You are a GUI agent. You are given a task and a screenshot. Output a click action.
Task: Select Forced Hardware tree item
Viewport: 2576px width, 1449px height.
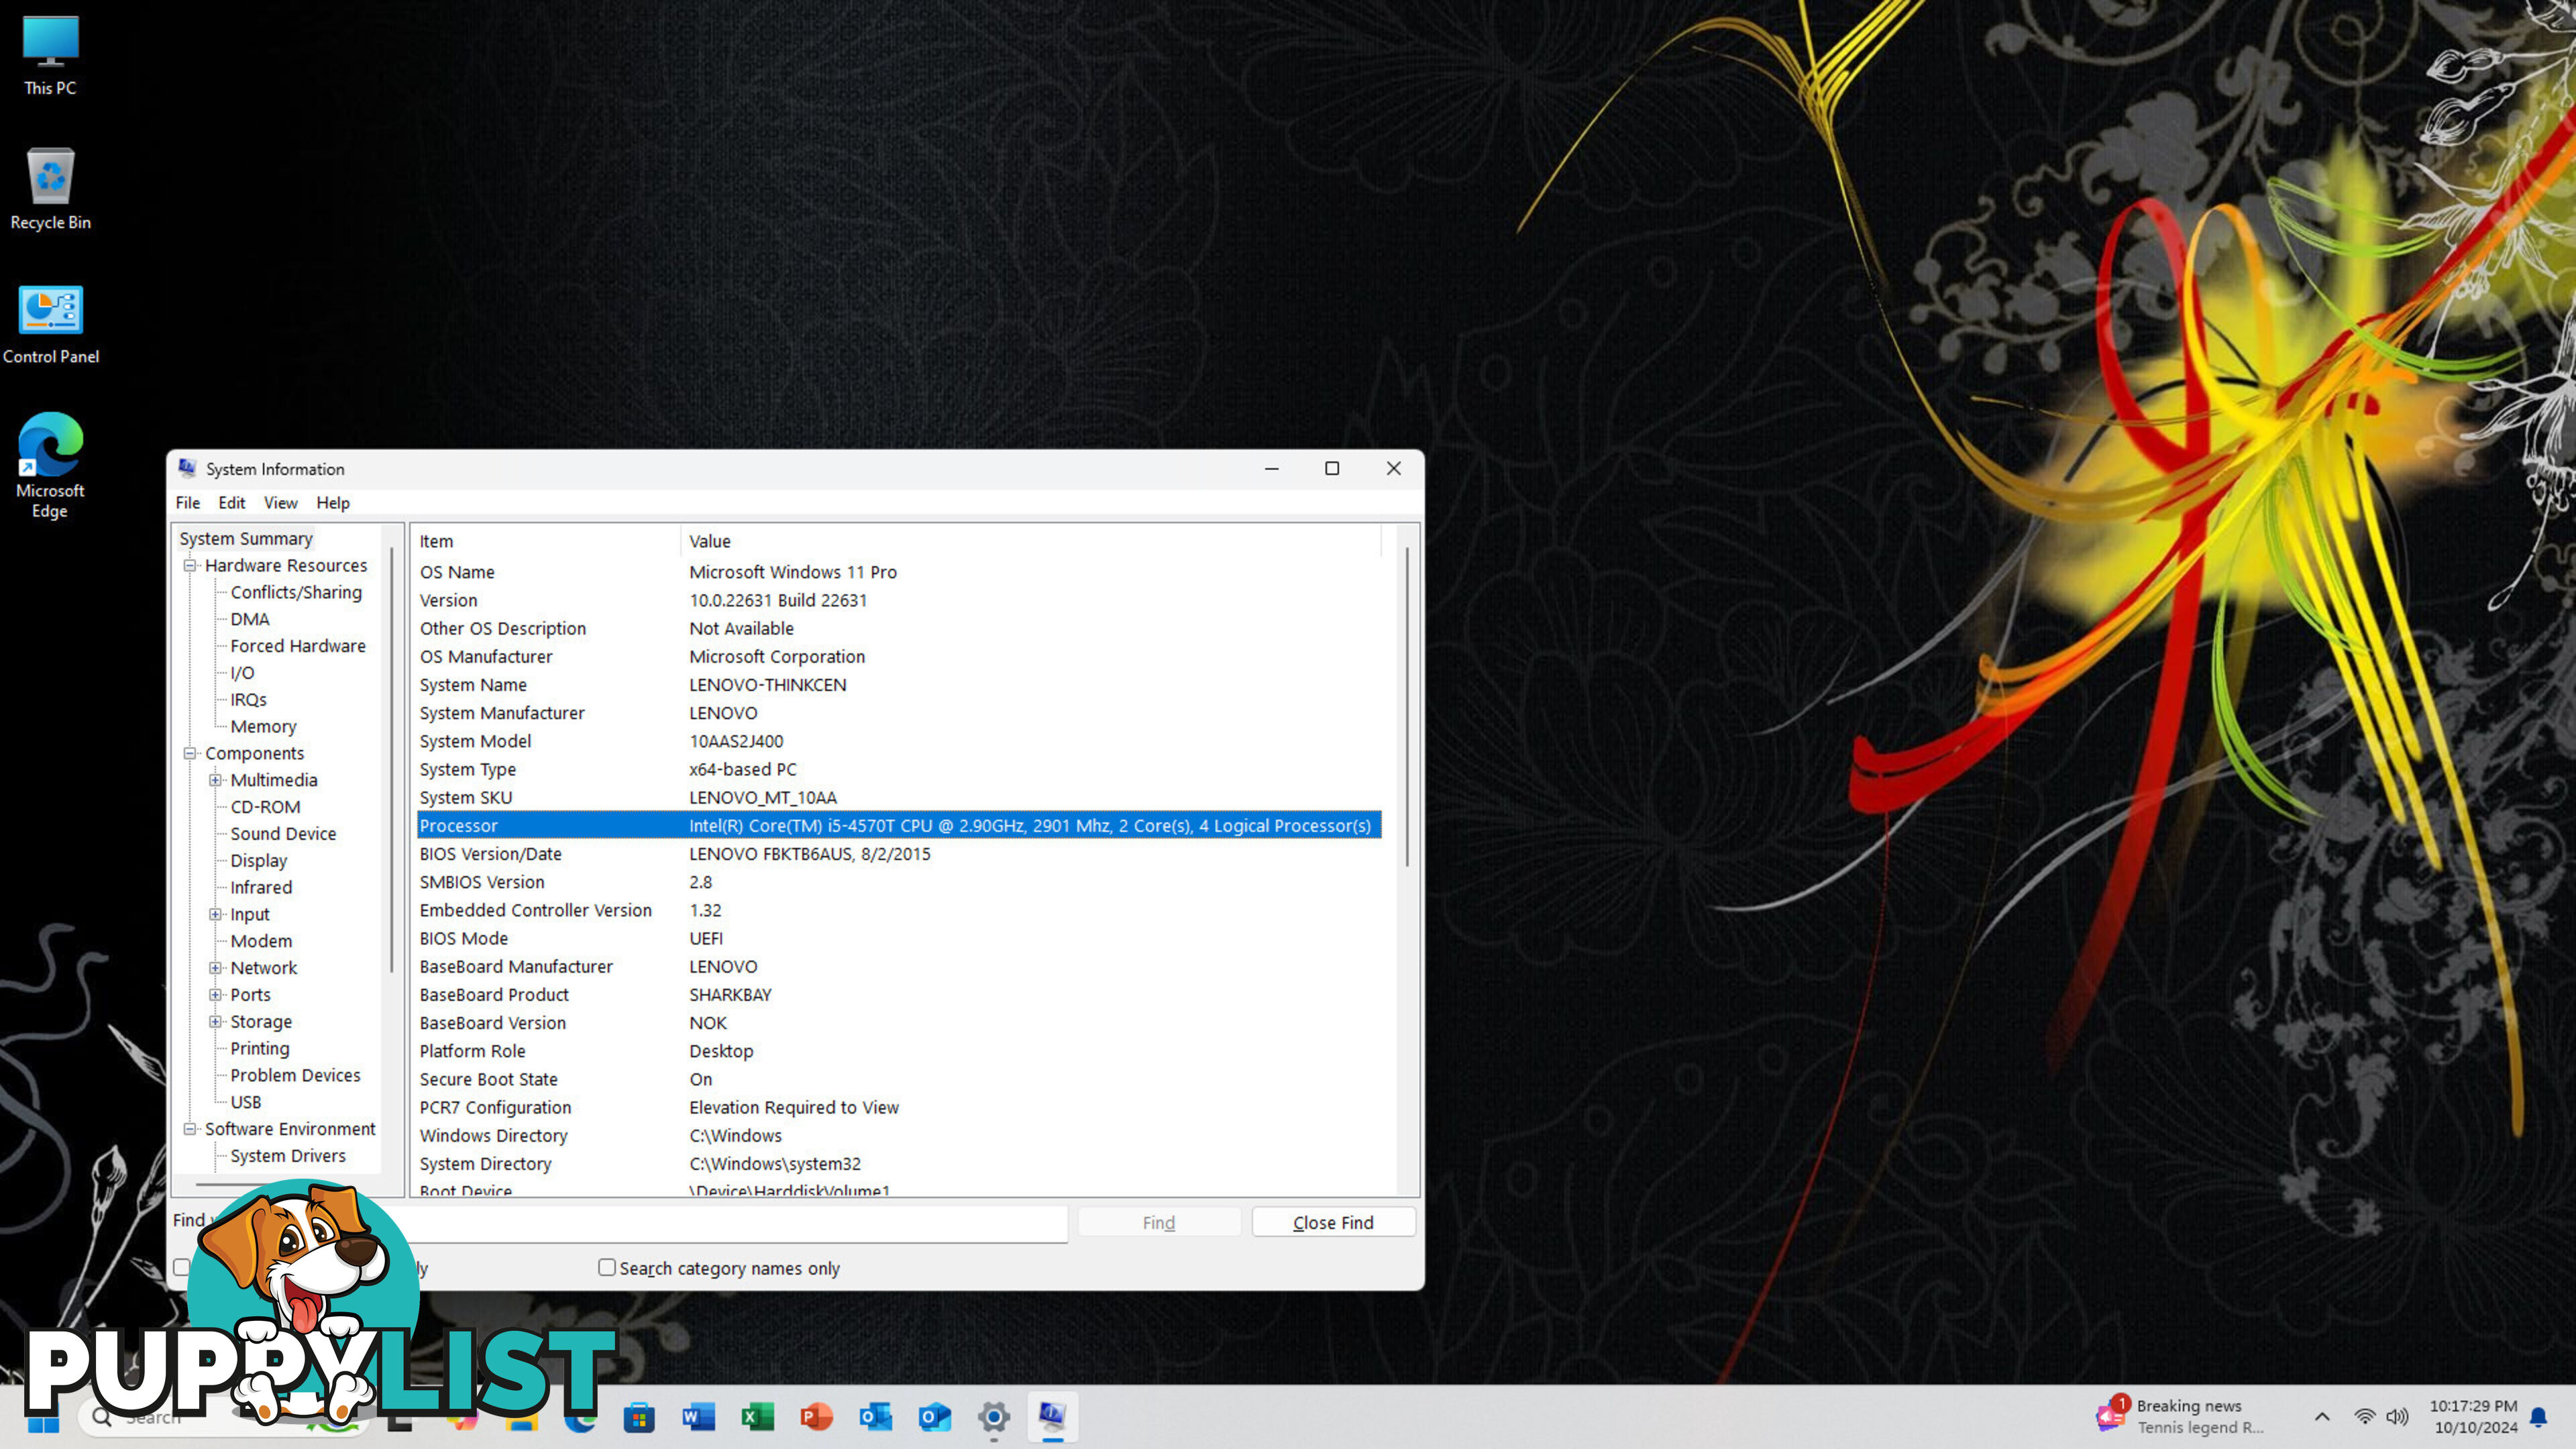coord(298,646)
